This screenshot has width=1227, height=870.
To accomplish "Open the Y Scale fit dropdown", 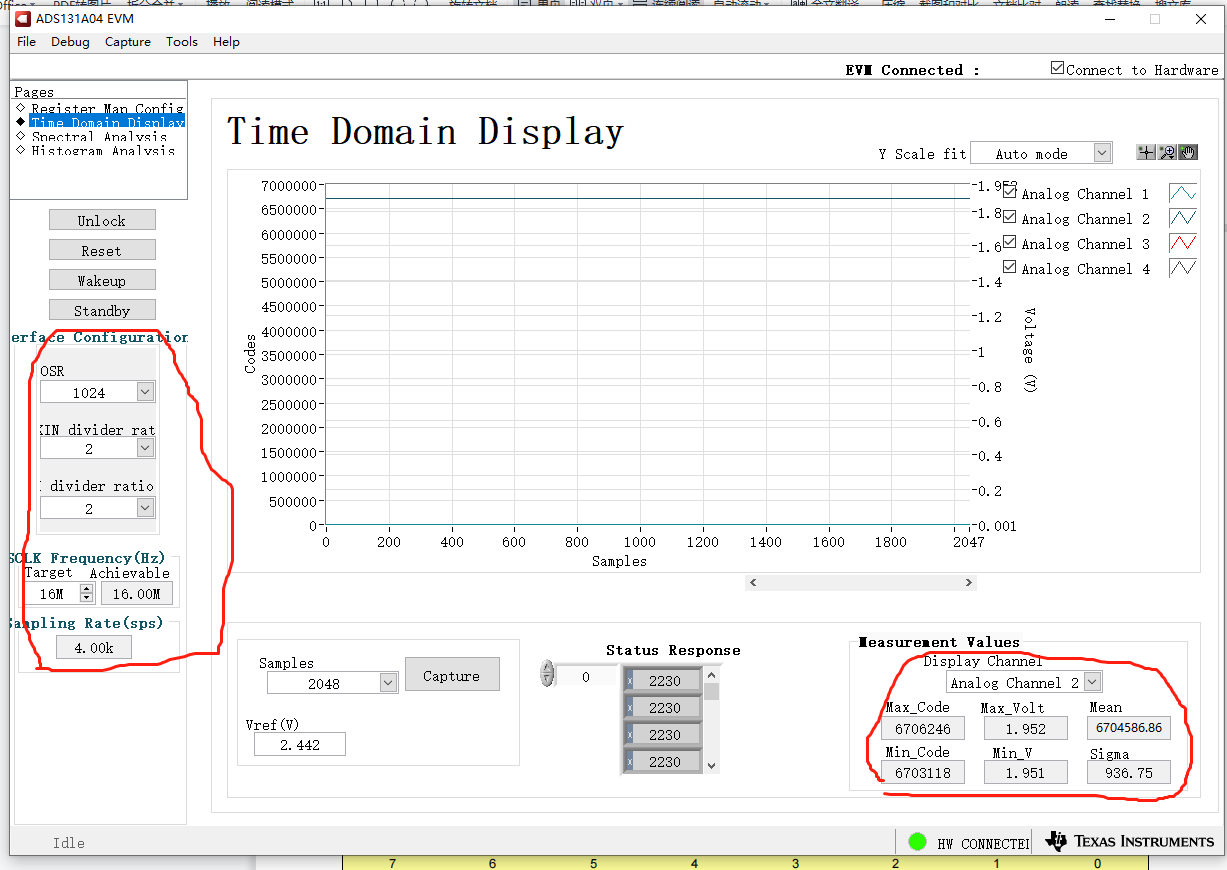I will coord(1041,153).
